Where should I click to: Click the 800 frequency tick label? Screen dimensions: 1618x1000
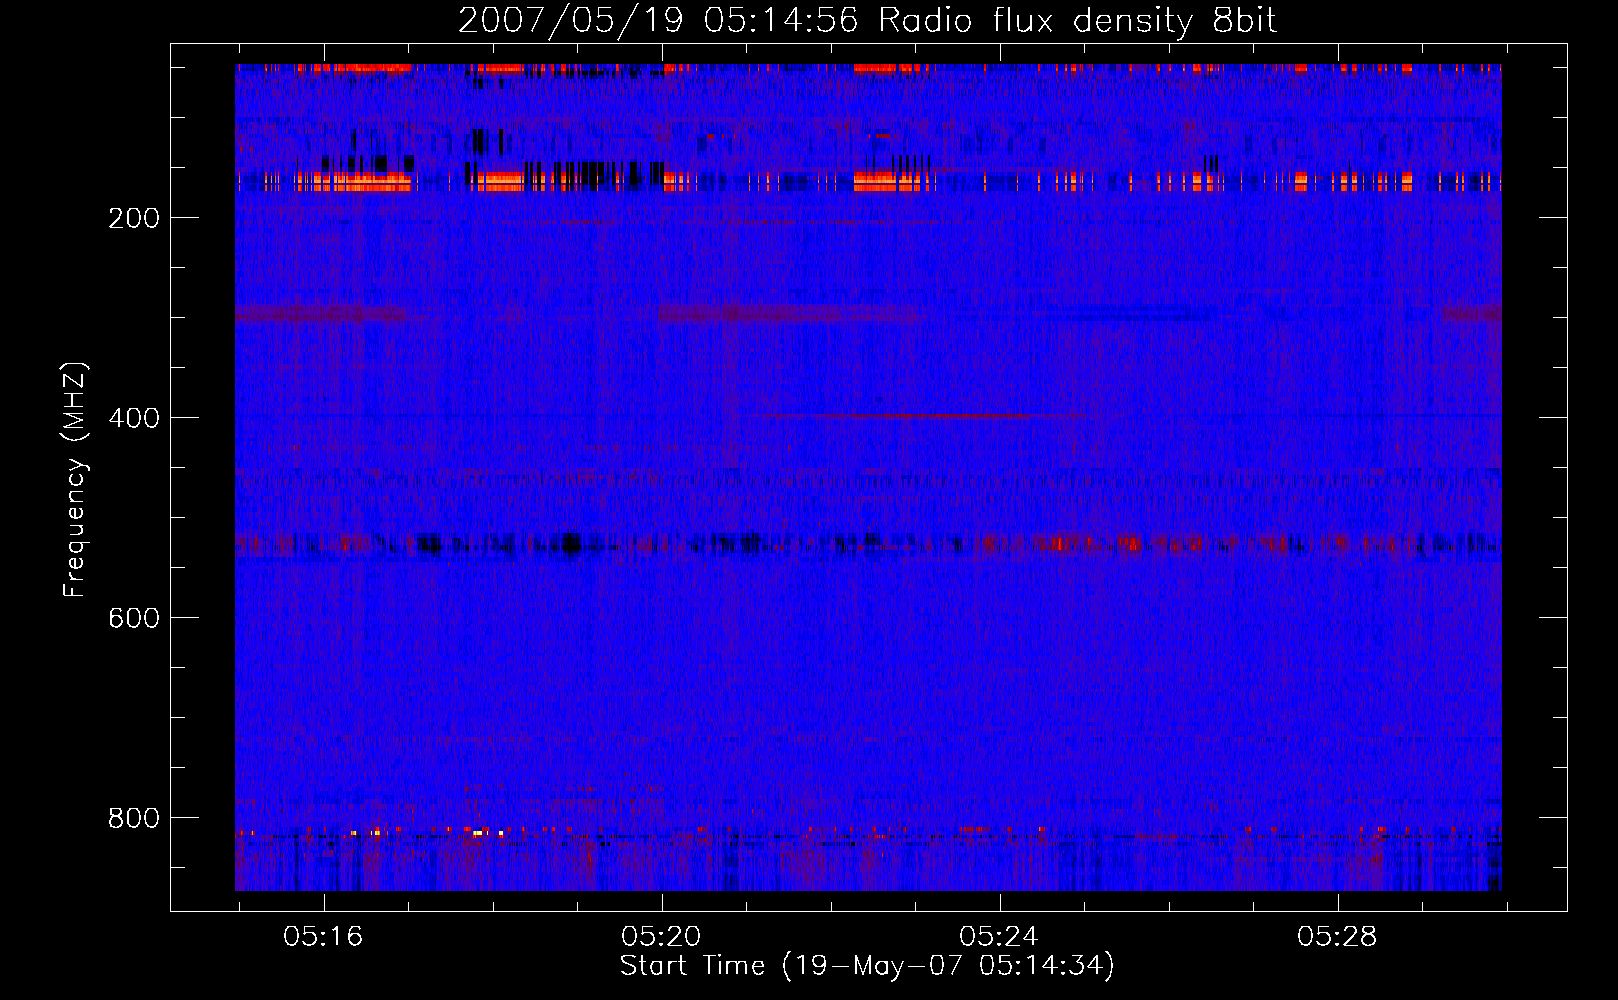[134, 818]
